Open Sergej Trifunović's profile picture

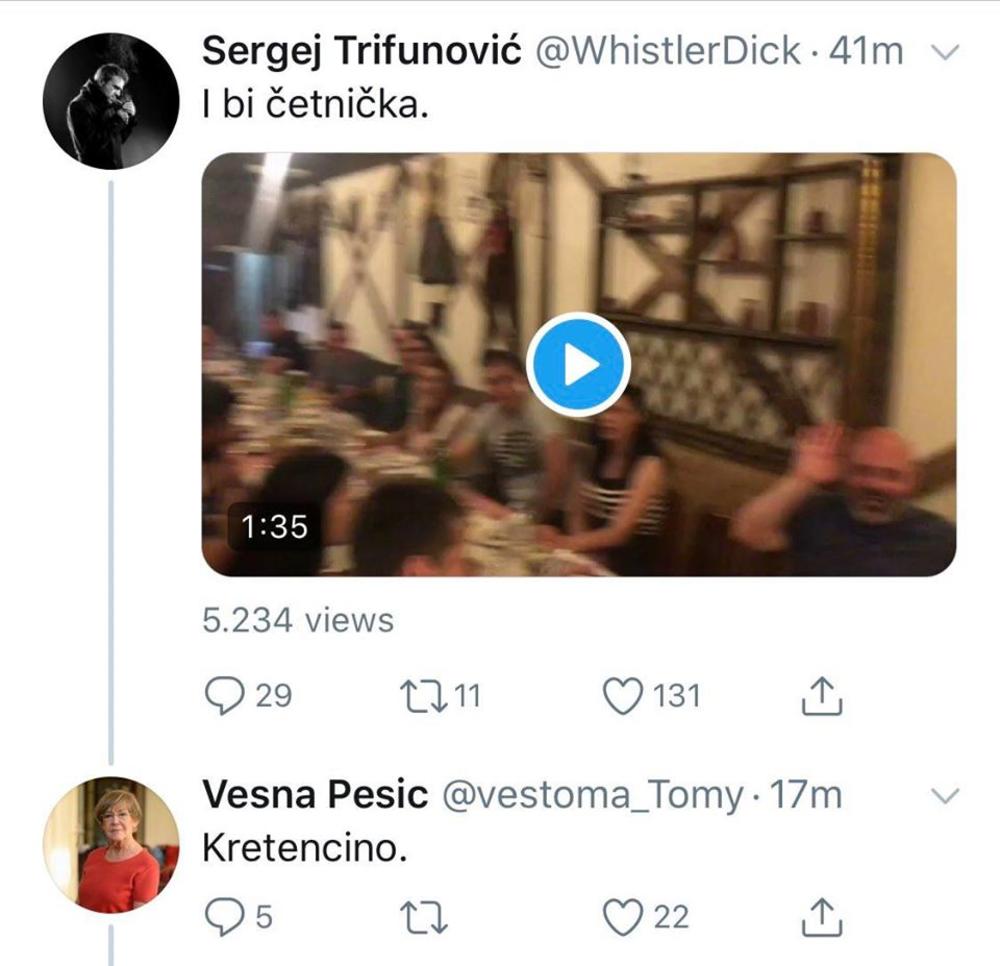tap(111, 100)
